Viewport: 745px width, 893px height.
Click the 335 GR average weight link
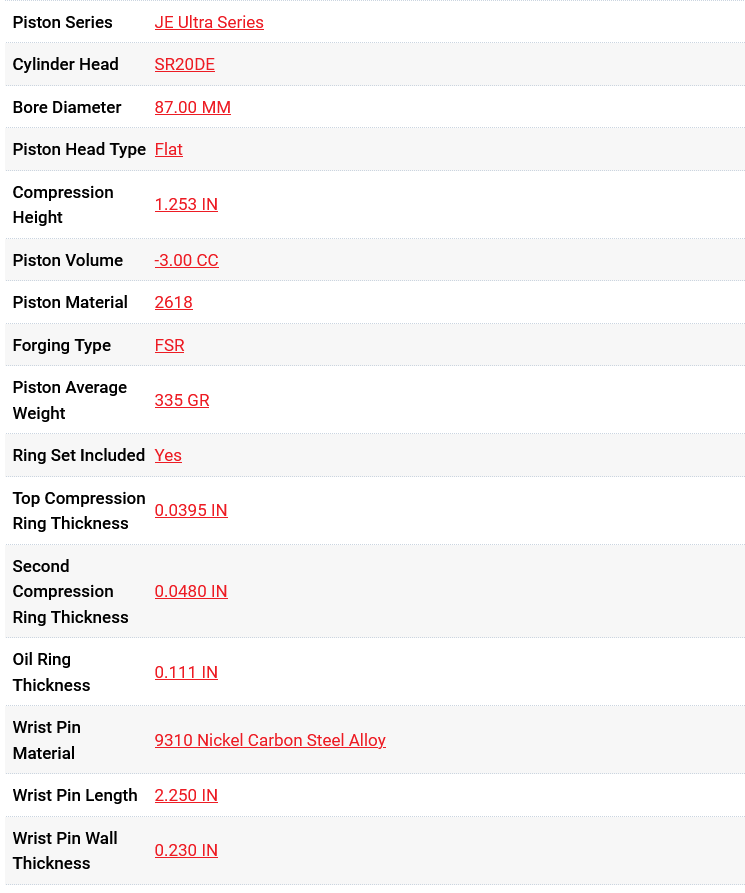[182, 400]
